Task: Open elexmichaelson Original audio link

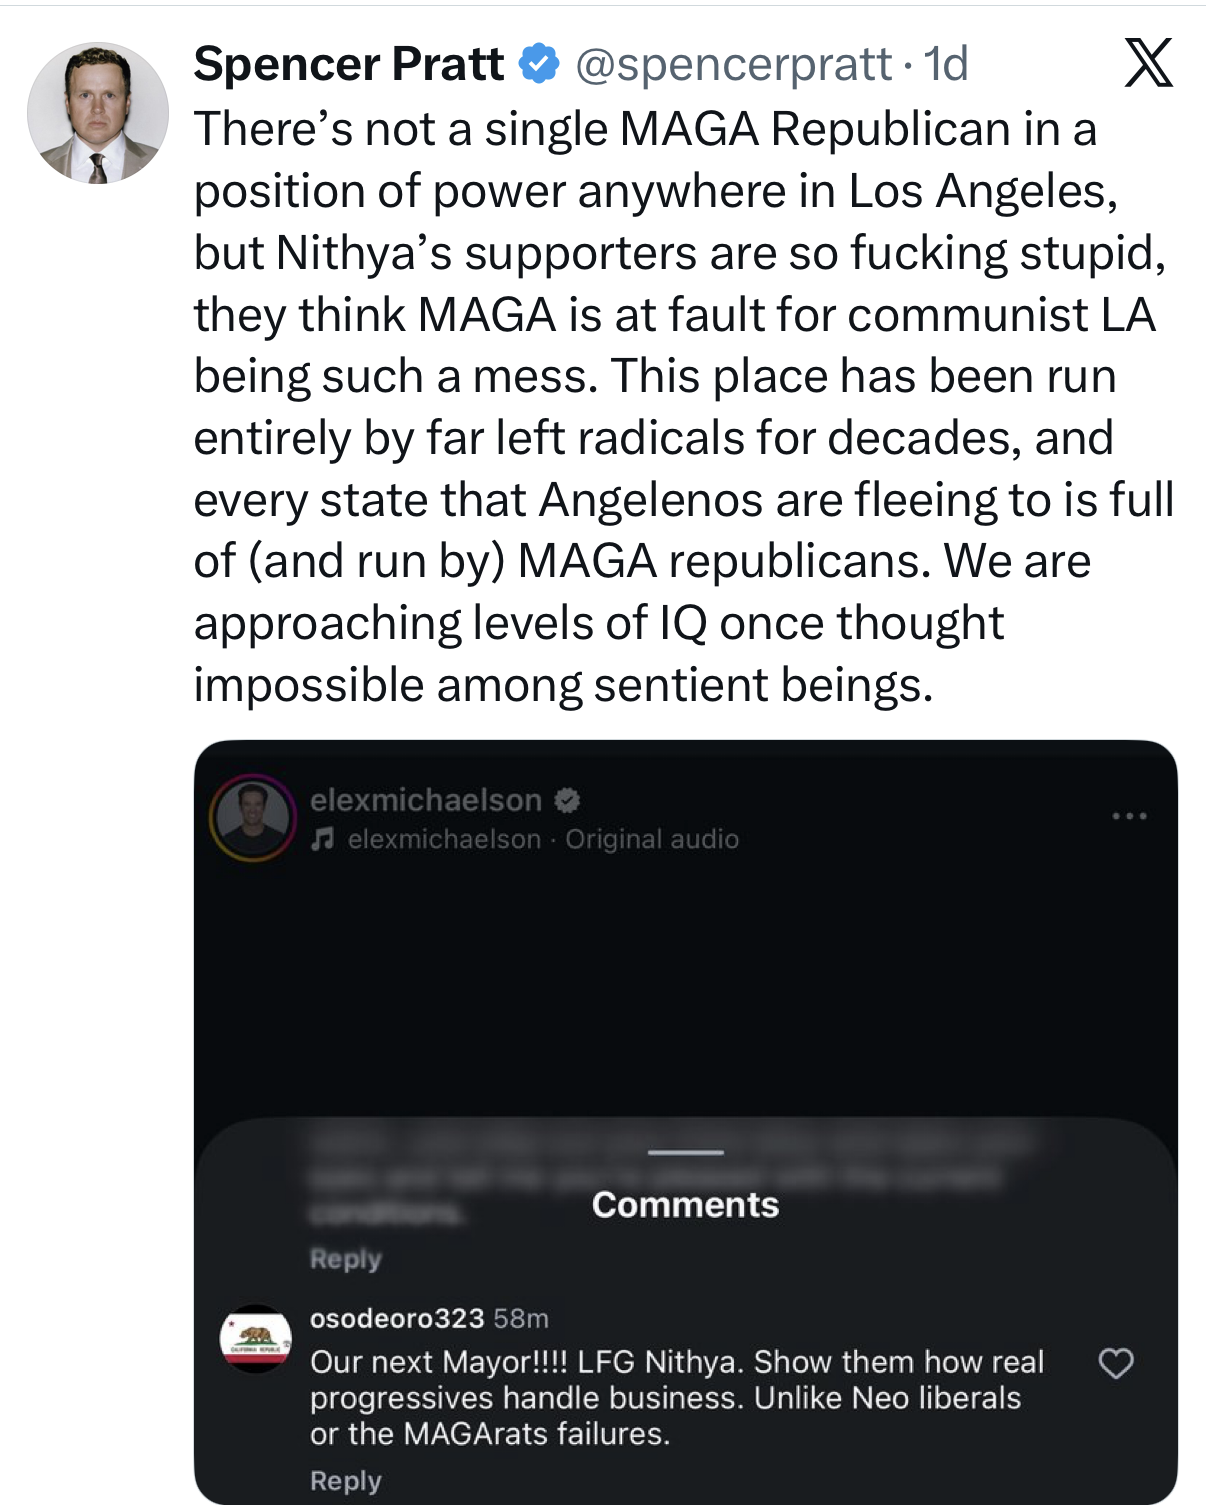Action: pos(543,839)
